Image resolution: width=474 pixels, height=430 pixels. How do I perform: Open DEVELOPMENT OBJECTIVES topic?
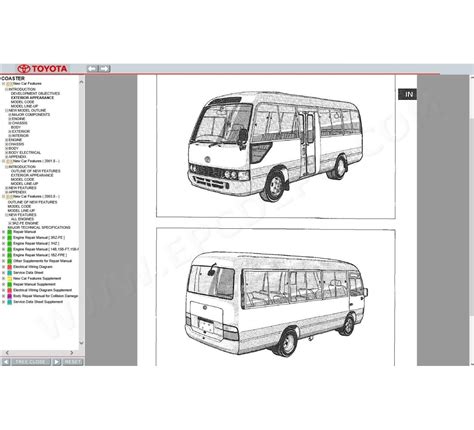[35, 94]
